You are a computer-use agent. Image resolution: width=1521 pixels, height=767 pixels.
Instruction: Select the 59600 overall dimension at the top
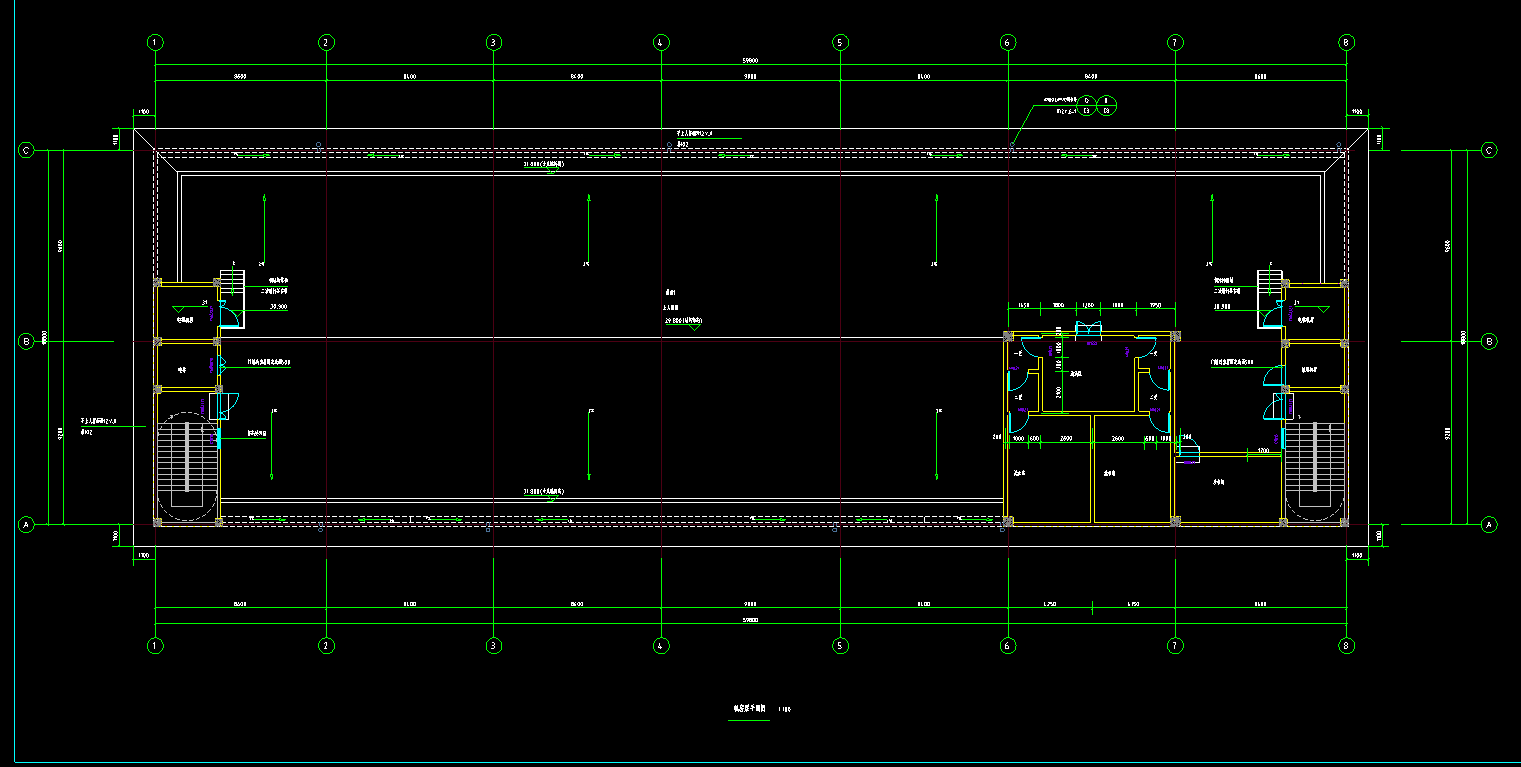(749, 60)
